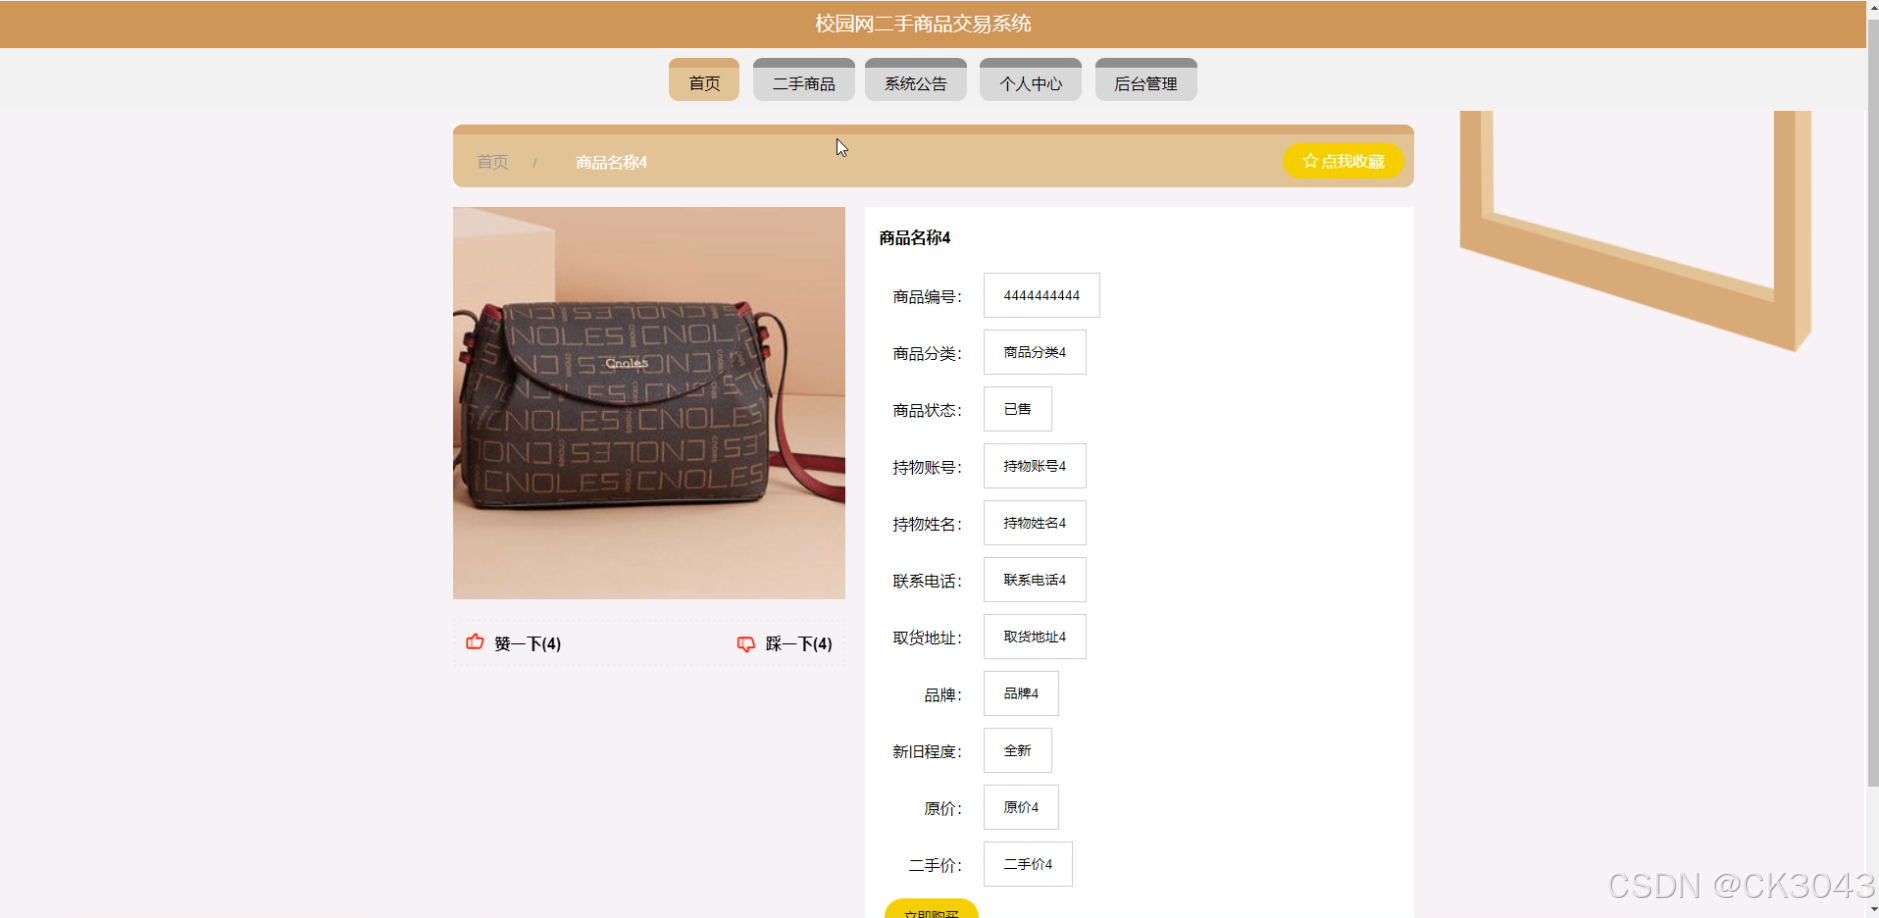This screenshot has width=1879, height=918.
Task: Click the thumbs-up icon beside 赞一下
Action: [x=475, y=642]
